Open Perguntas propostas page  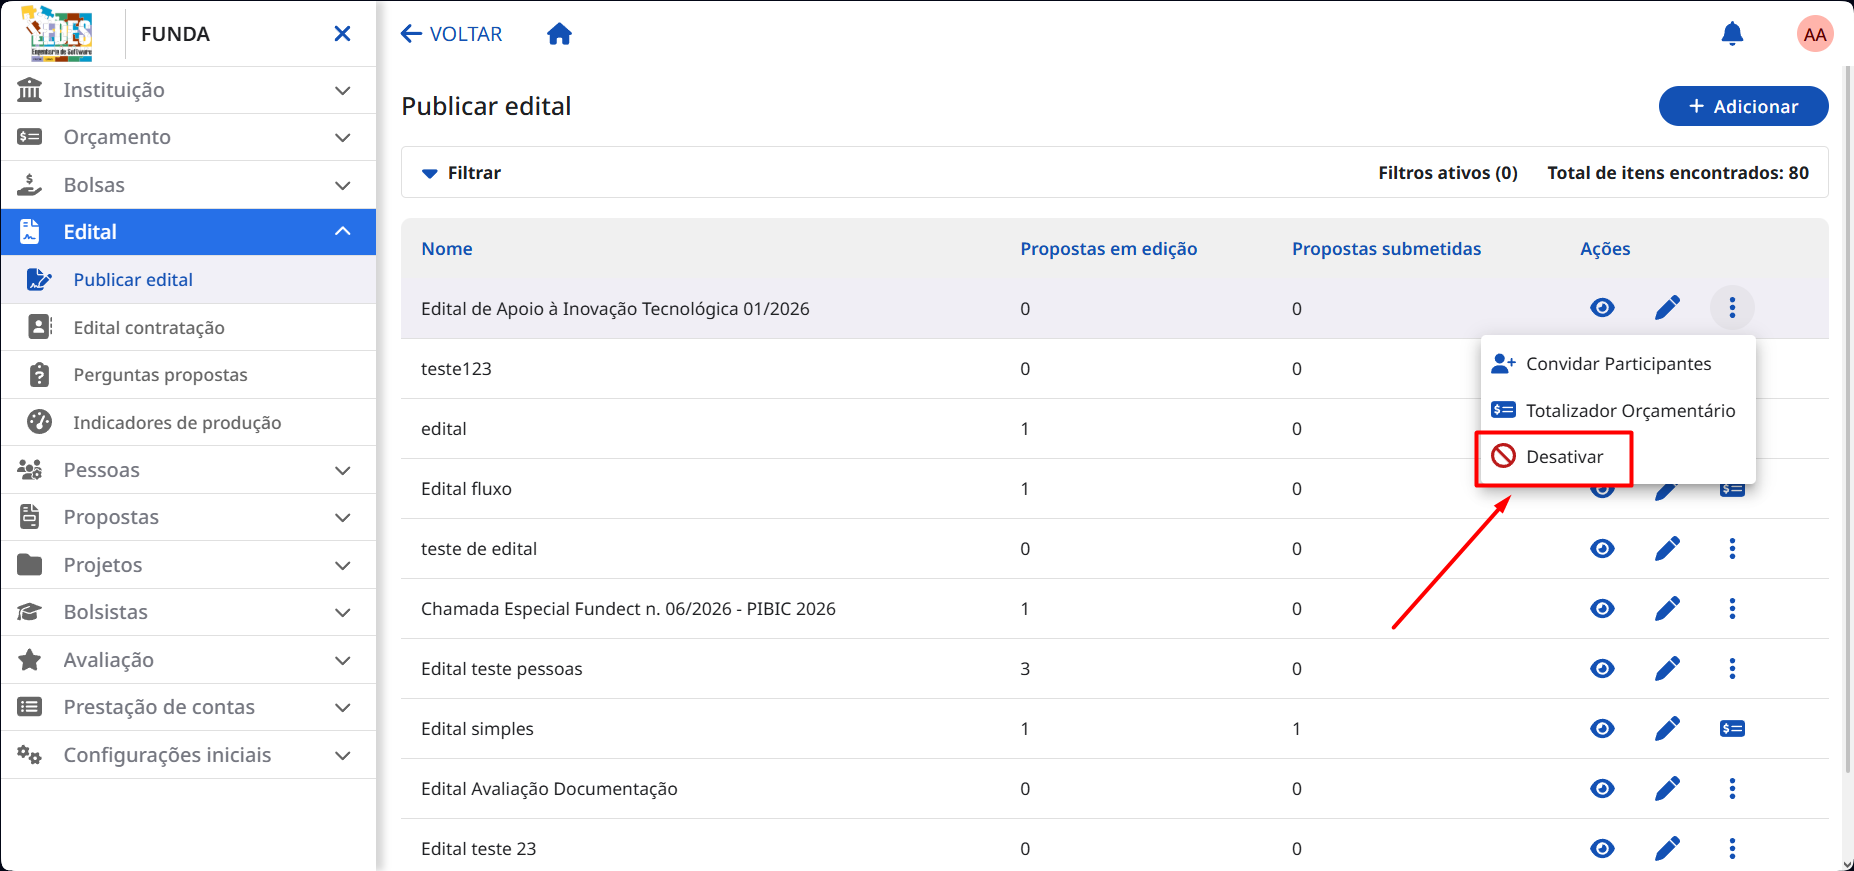click(189, 375)
